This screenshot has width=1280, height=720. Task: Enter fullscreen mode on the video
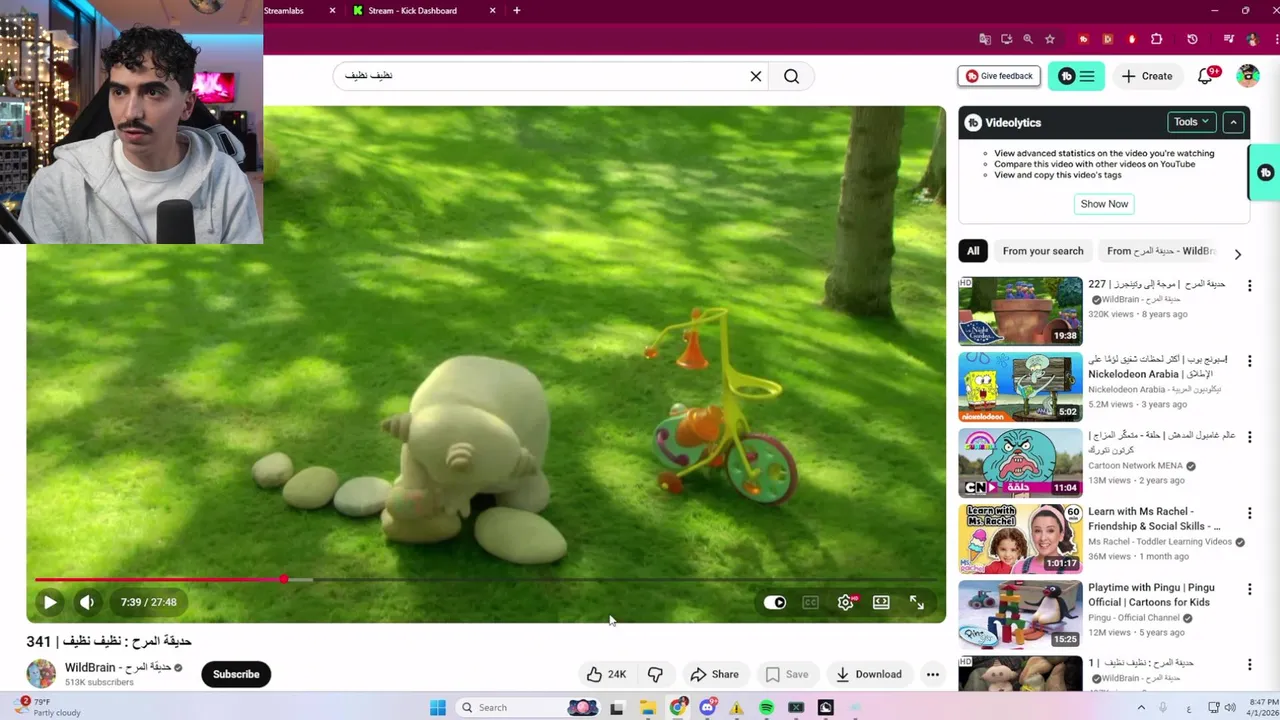(917, 602)
